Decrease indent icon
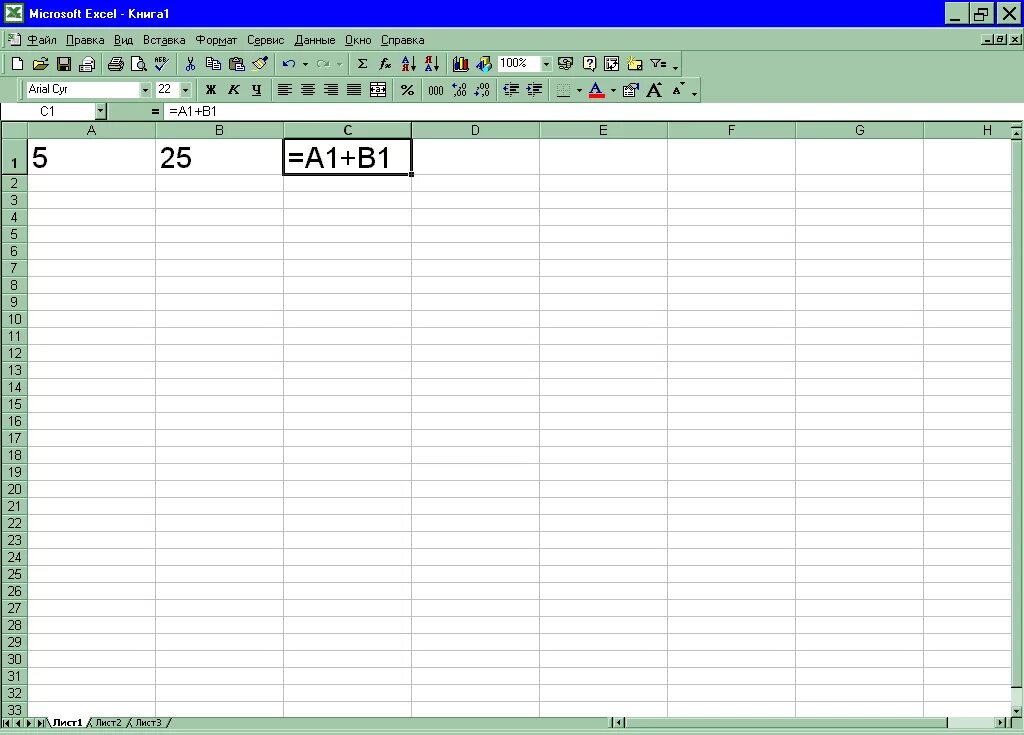Viewport: 1024px width, 735px height. [x=511, y=90]
